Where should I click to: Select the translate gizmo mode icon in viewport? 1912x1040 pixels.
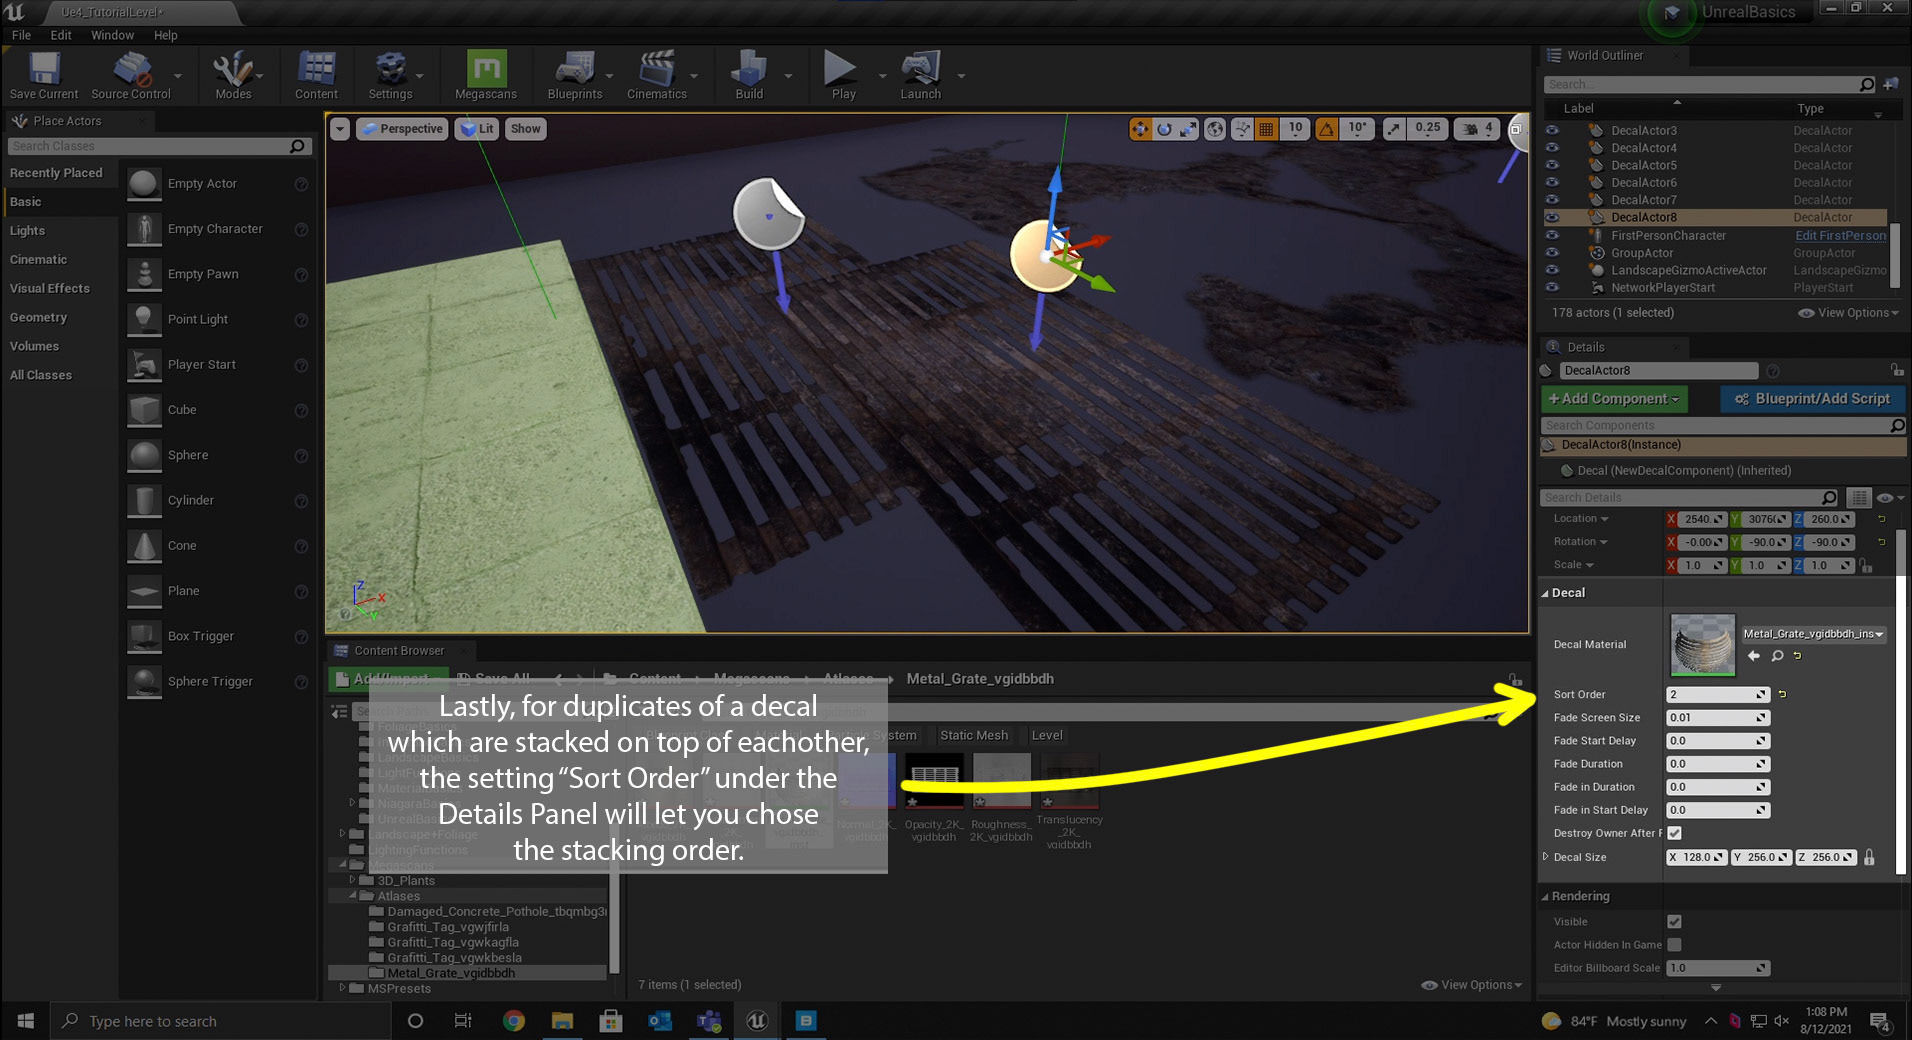1140,129
